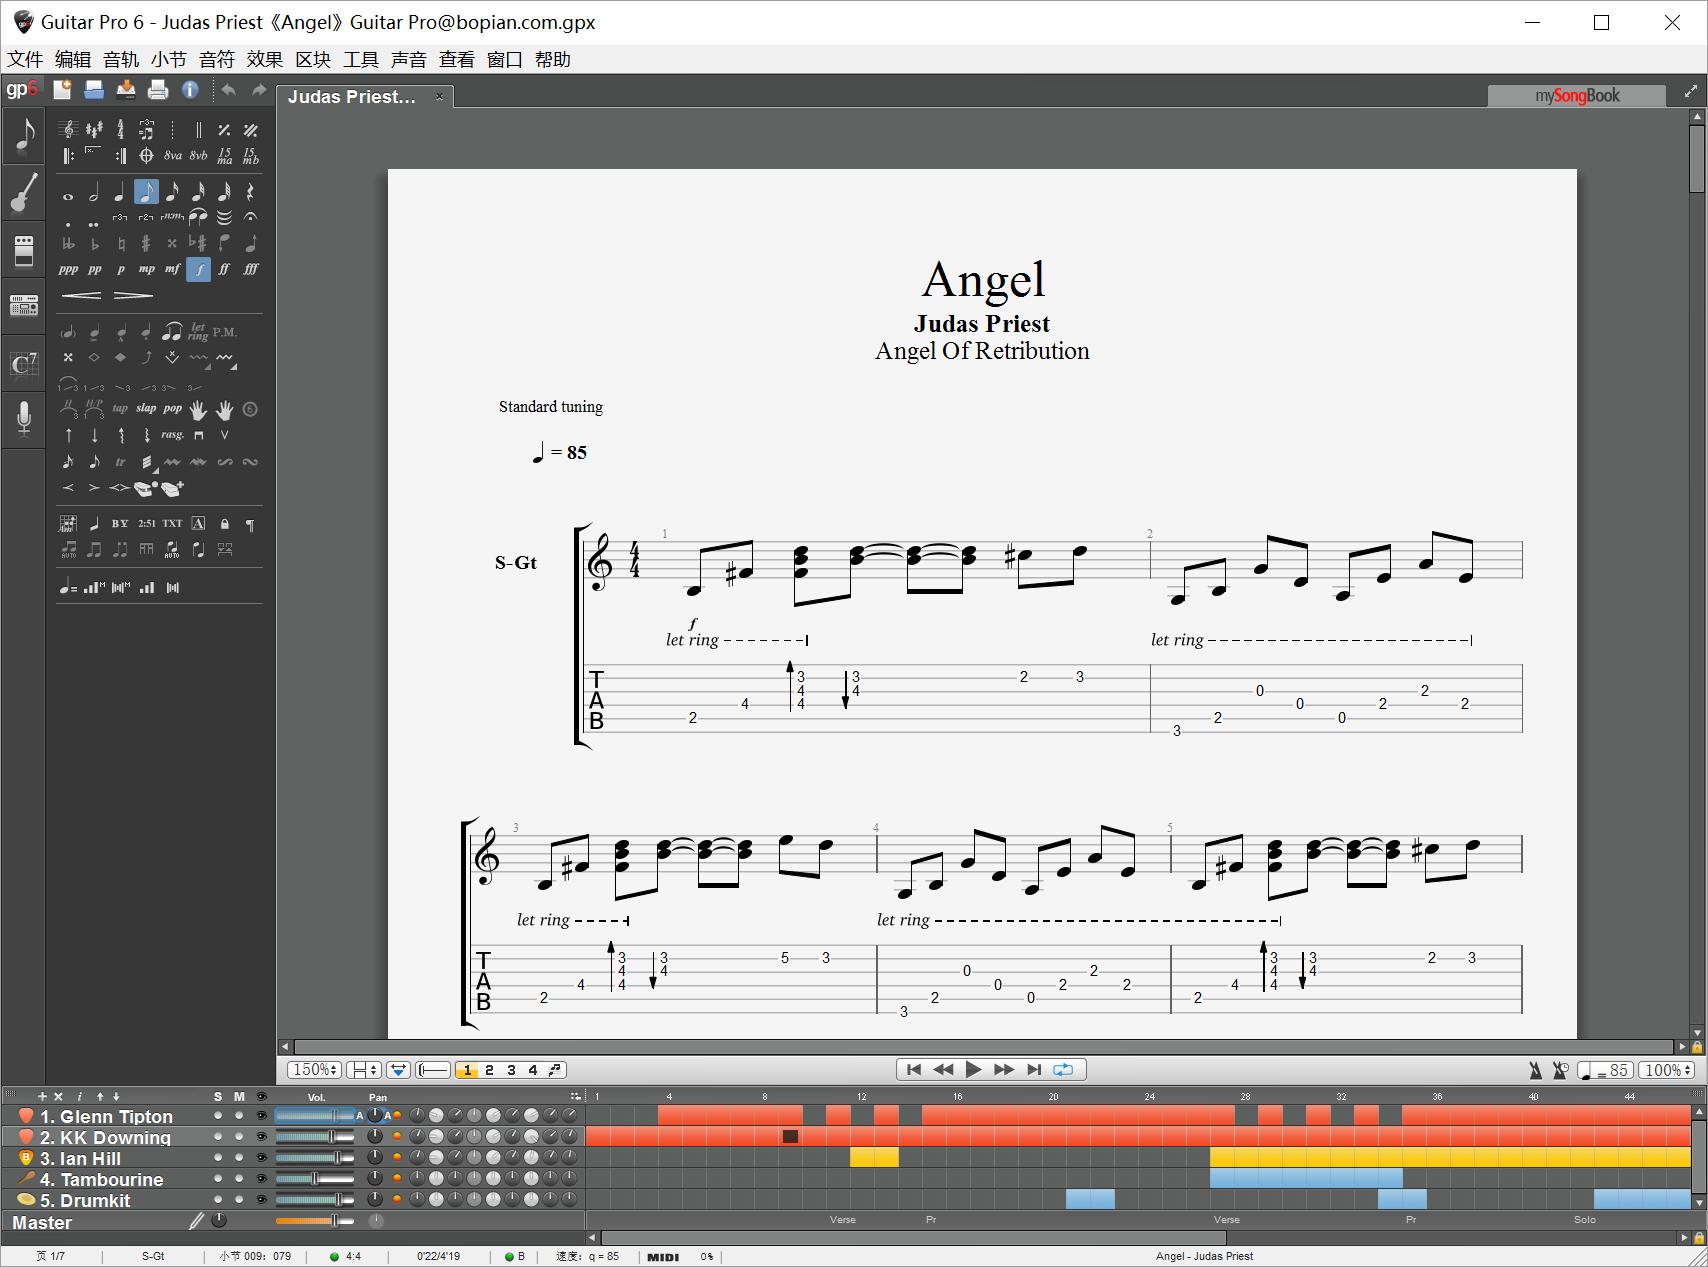Hide the Ian Hill track
1708x1267 pixels.
point(262,1158)
